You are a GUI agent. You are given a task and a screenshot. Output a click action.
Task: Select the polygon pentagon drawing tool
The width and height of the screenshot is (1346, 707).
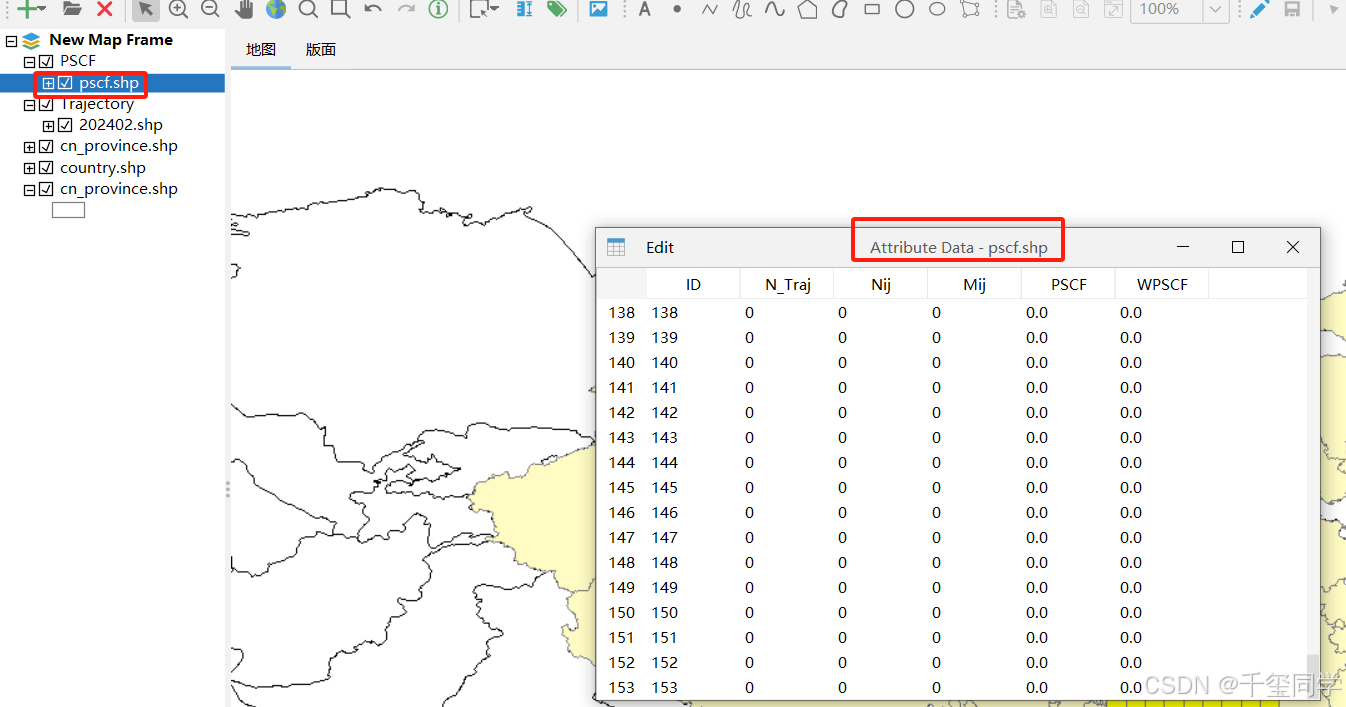(807, 9)
